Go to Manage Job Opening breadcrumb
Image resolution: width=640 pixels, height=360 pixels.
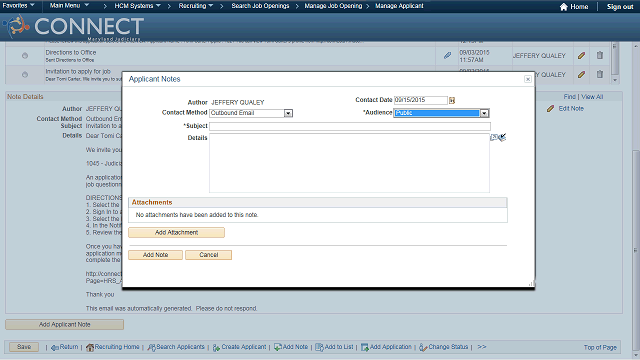point(333,6)
